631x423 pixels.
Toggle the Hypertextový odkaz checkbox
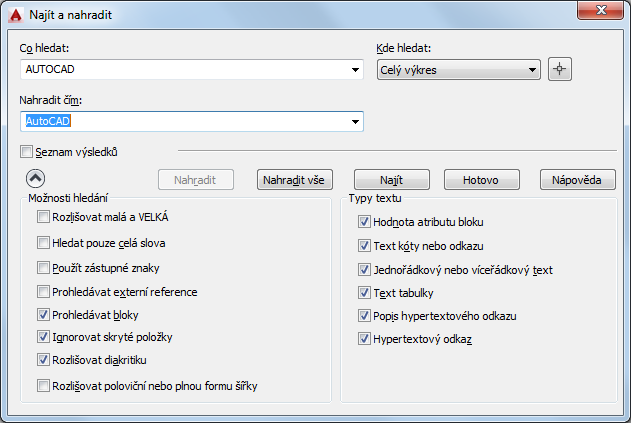364,338
